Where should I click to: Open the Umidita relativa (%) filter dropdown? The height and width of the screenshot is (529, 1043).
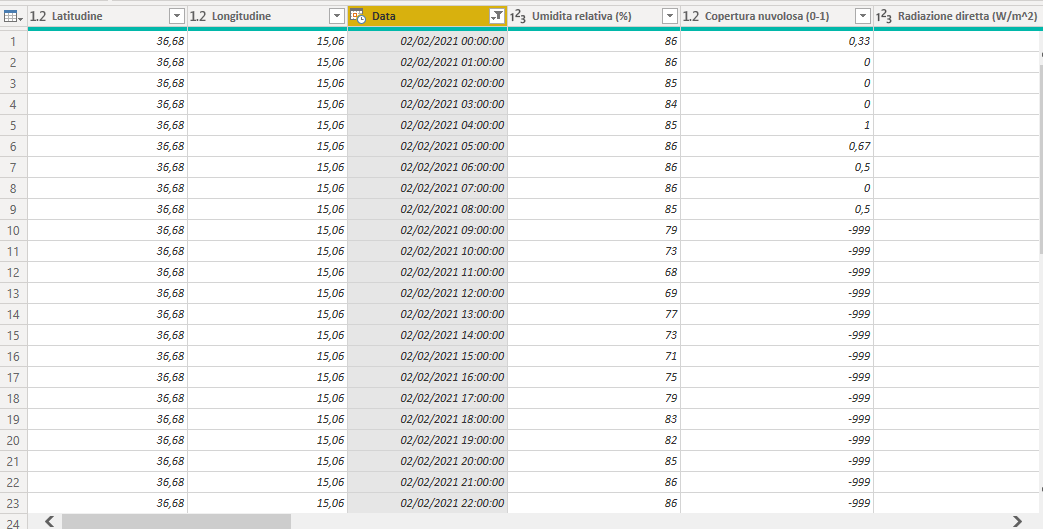(670, 16)
